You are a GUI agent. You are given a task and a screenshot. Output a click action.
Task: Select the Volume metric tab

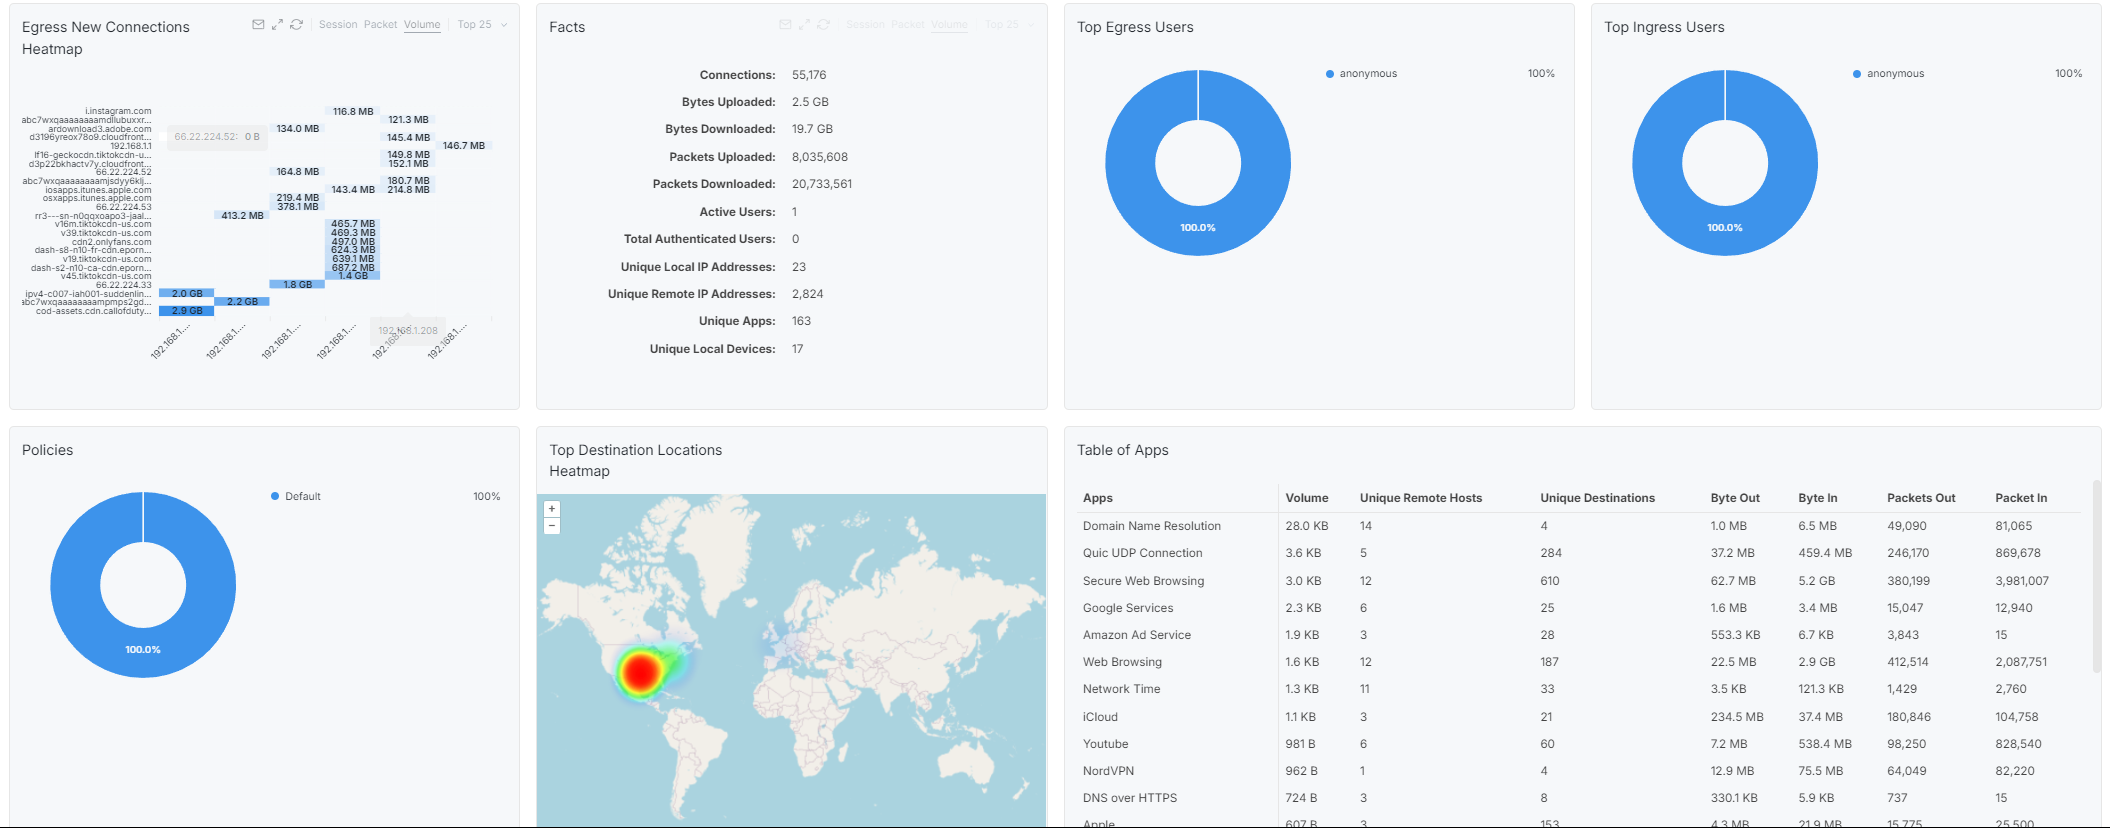pos(422,25)
